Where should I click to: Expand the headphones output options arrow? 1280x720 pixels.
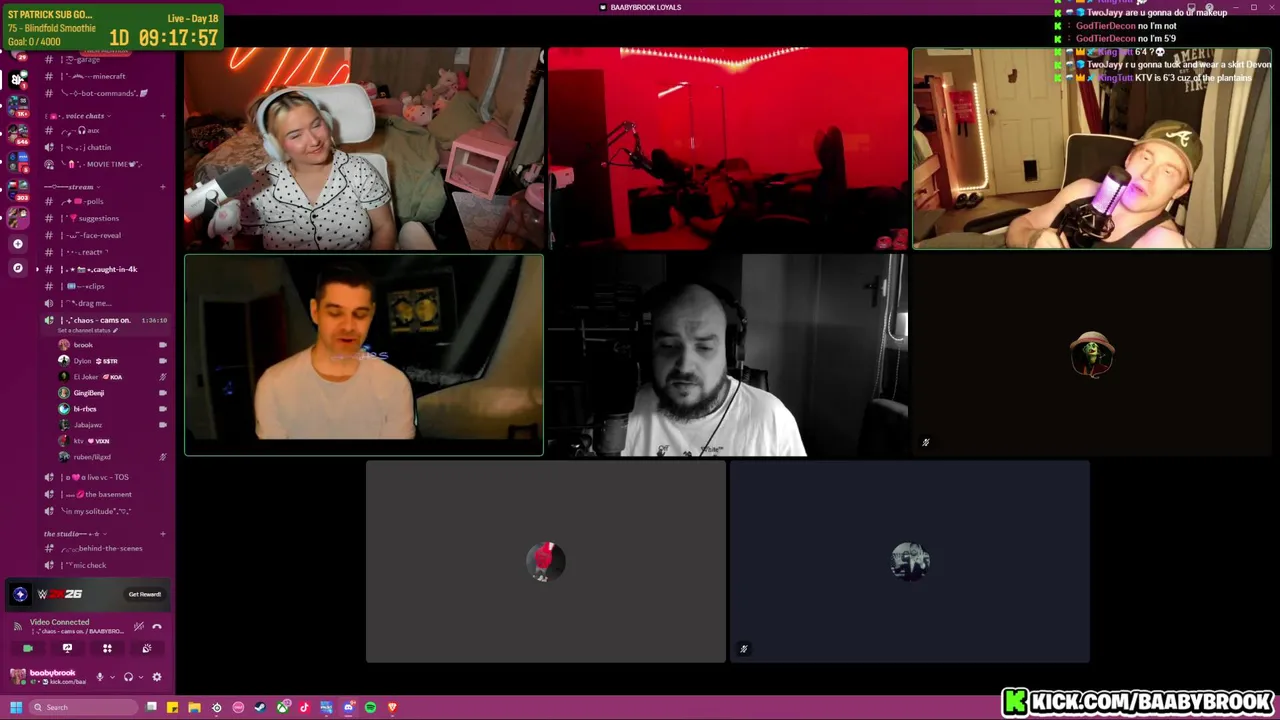140,677
